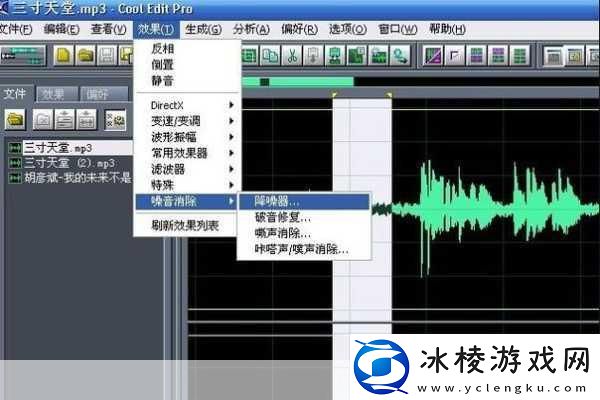Image resolution: width=600 pixels, height=400 pixels.
Task: Choose 倒置 from the effects menu
Action: pyautogui.click(x=187, y=64)
